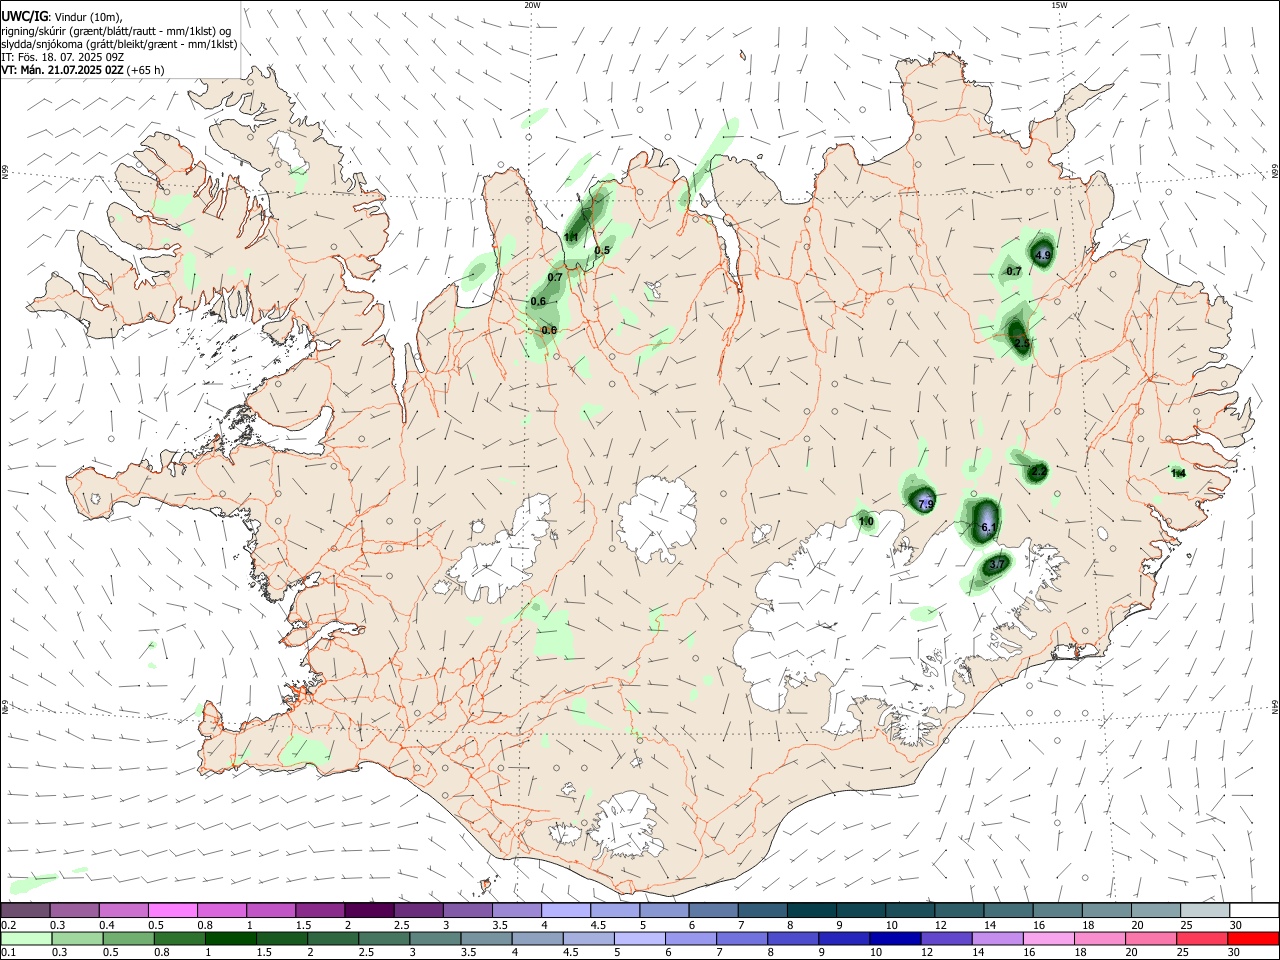Click the VT: Mán. 21.07.2025 02Z valid time
The width and height of the screenshot is (1280, 960).
pyautogui.click(x=83, y=70)
